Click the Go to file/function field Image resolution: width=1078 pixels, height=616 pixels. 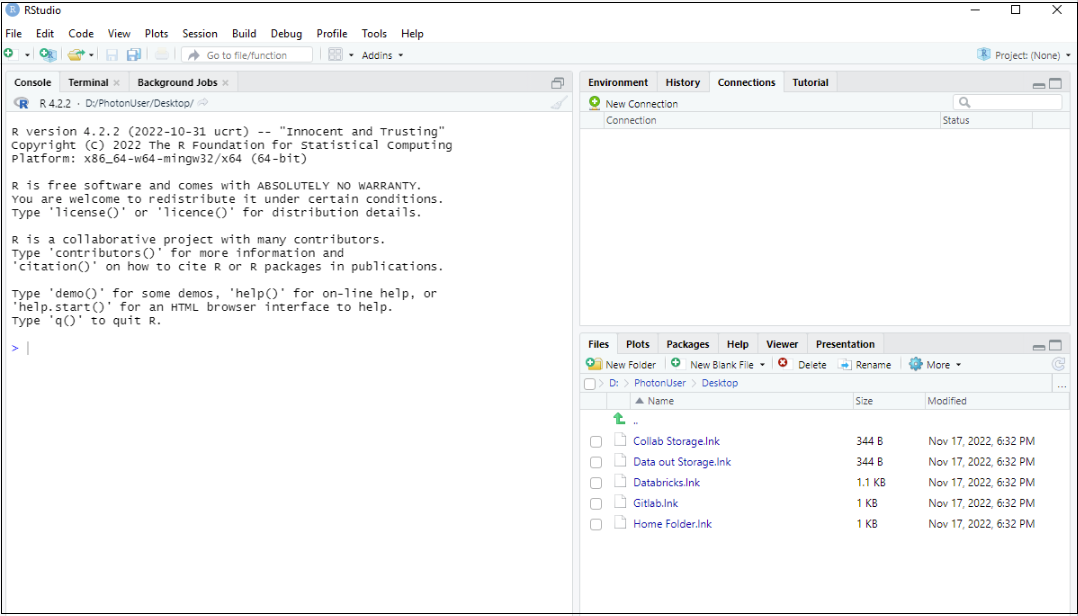248,55
